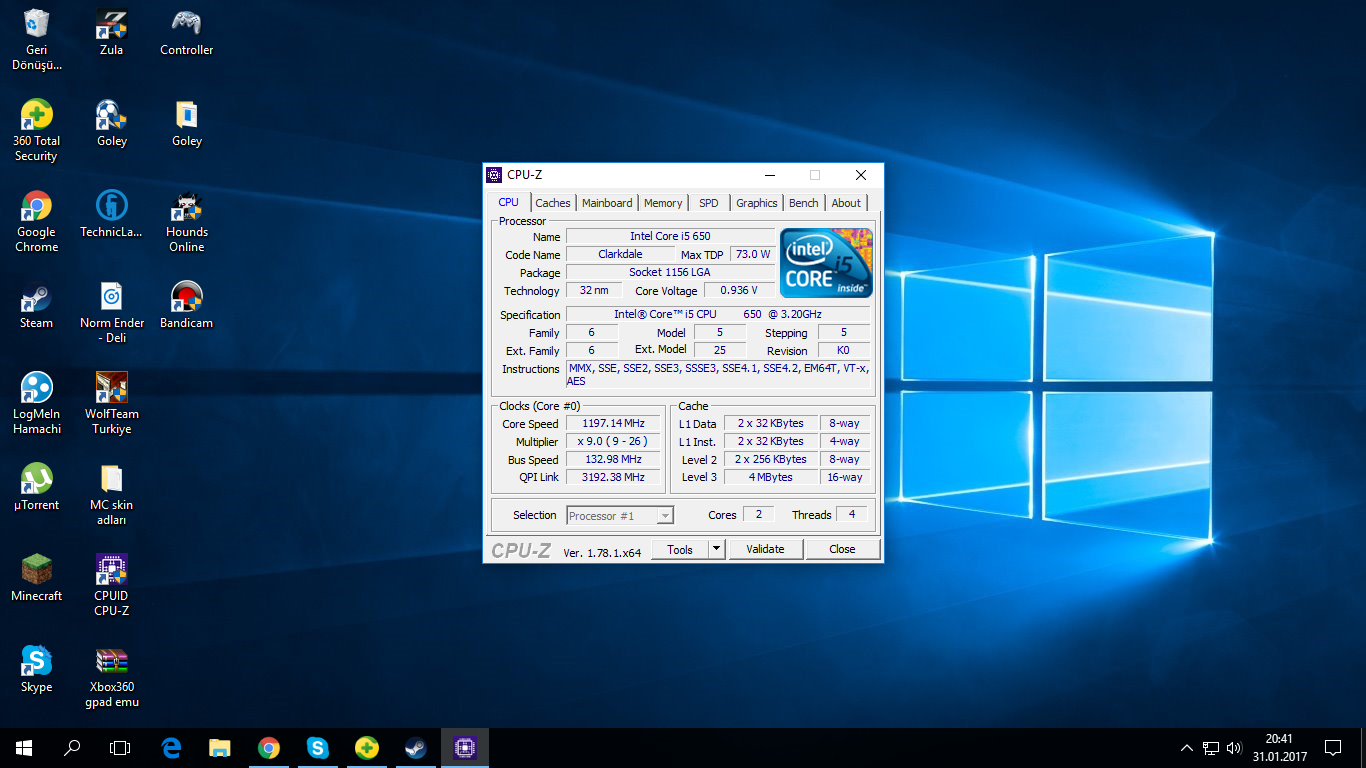Select the CPU tab in CPU-Z

click(509, 202)
